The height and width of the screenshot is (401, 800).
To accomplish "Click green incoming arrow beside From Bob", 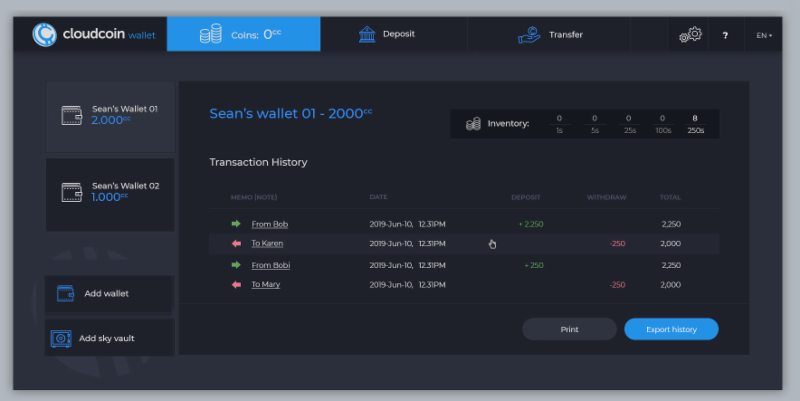I will (x=236, y=223).
